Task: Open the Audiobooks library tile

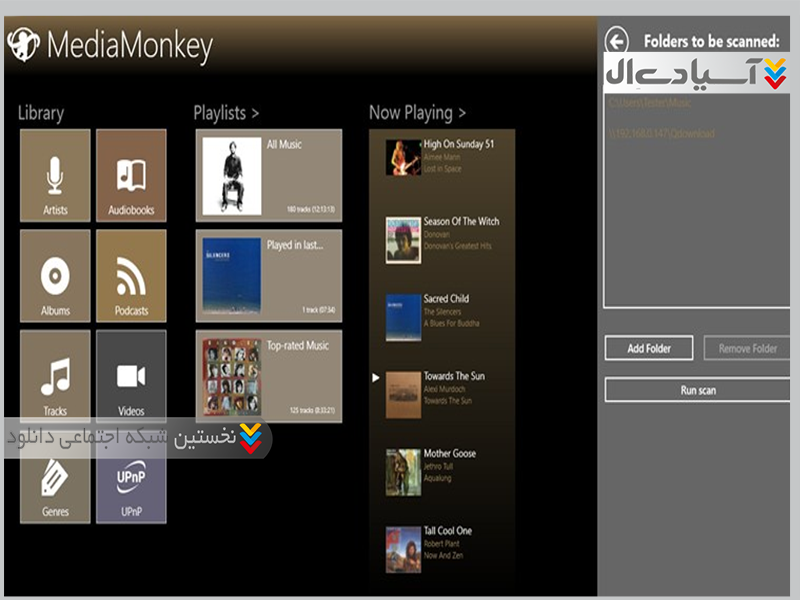Action: coord(131,175)
